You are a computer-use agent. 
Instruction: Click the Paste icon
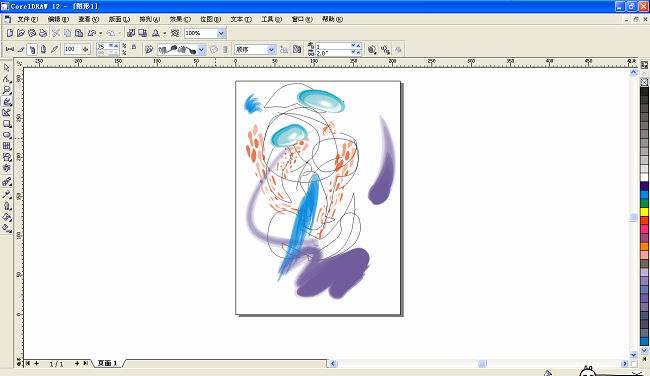[79, 33]
